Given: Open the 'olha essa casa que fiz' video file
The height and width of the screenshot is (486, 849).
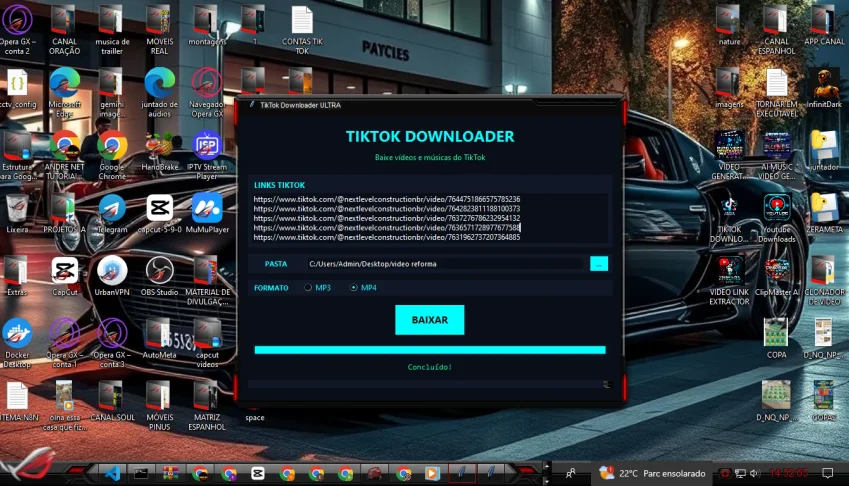Looking at the screenshot, I should tap(64, 406).
